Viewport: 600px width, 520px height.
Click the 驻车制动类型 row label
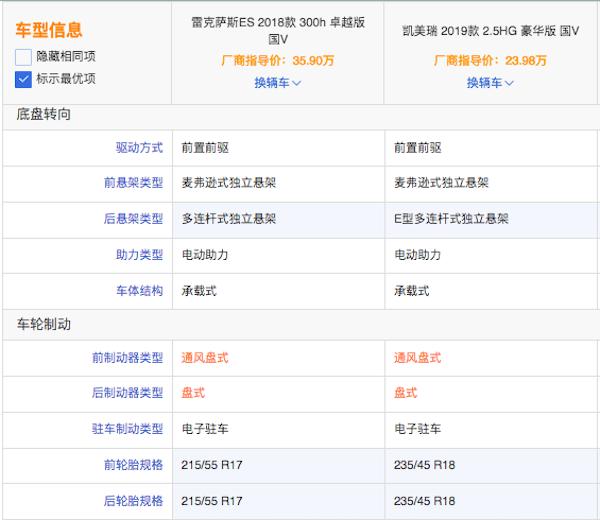coord(127,429)
